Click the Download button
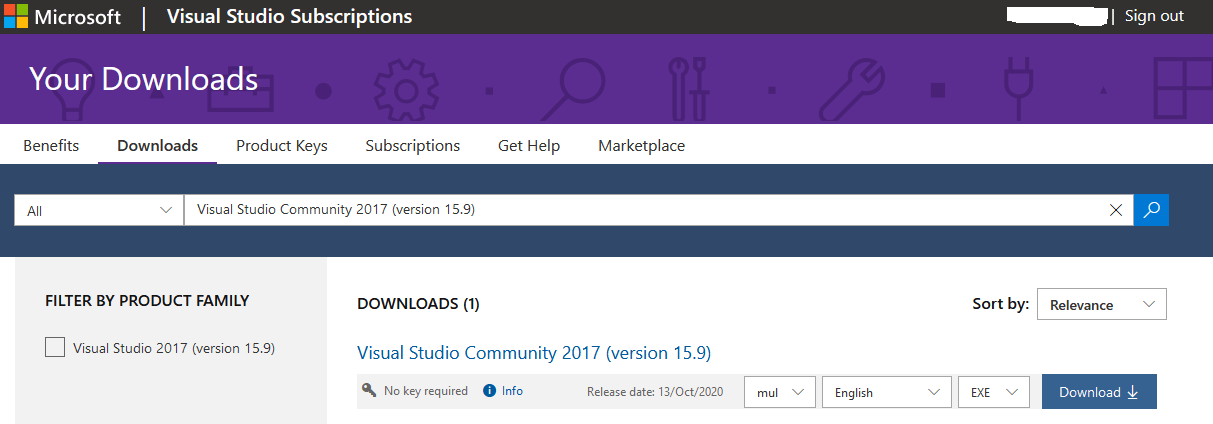Viewport: 1213px width, 424px height. [x=1099, y=392]
